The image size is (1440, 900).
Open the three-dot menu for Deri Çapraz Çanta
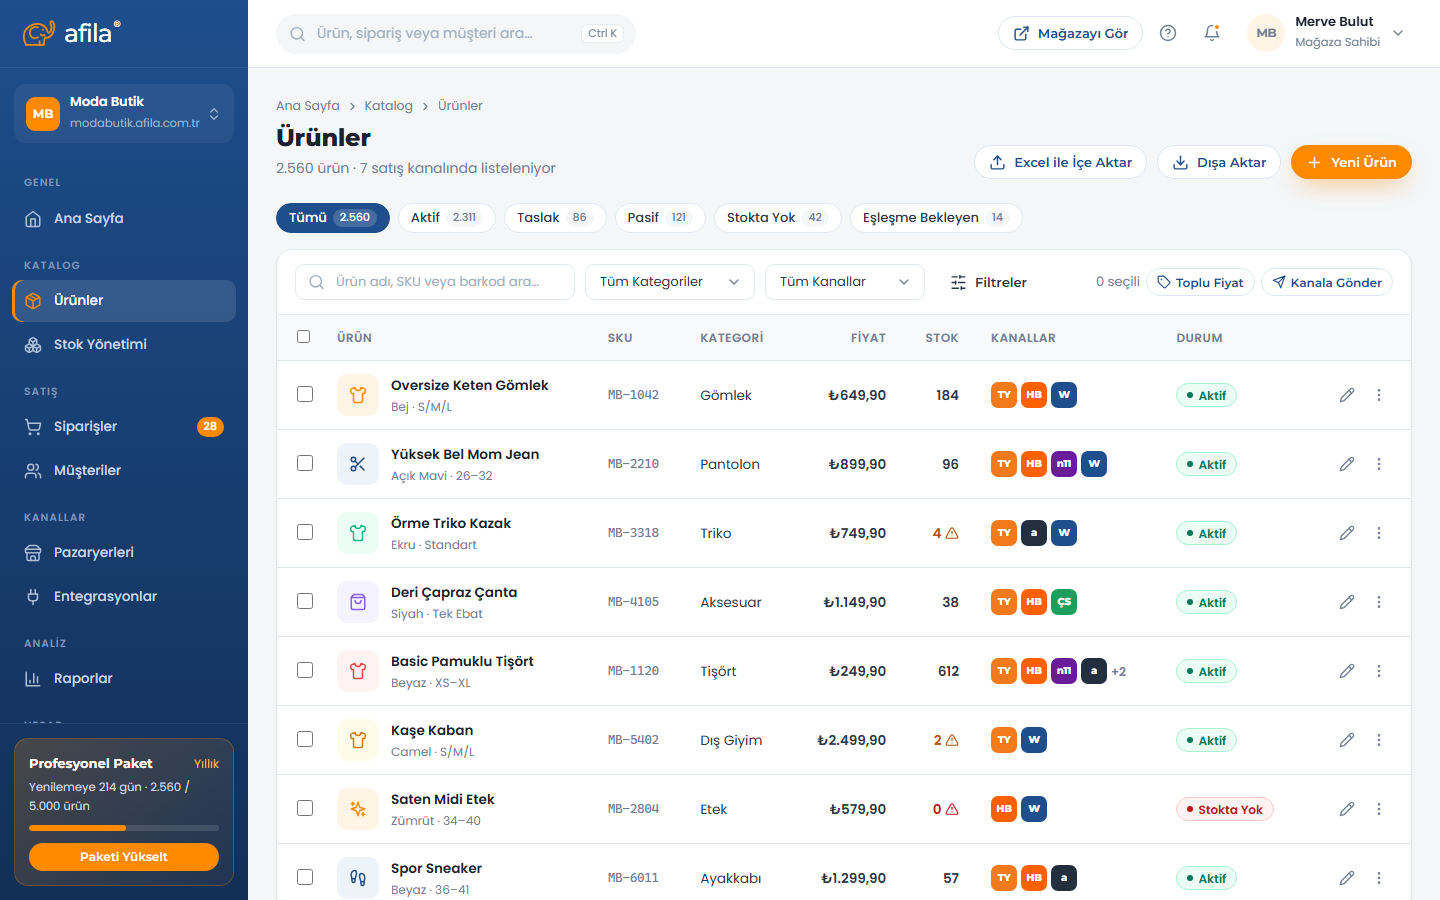[1379, 602]
